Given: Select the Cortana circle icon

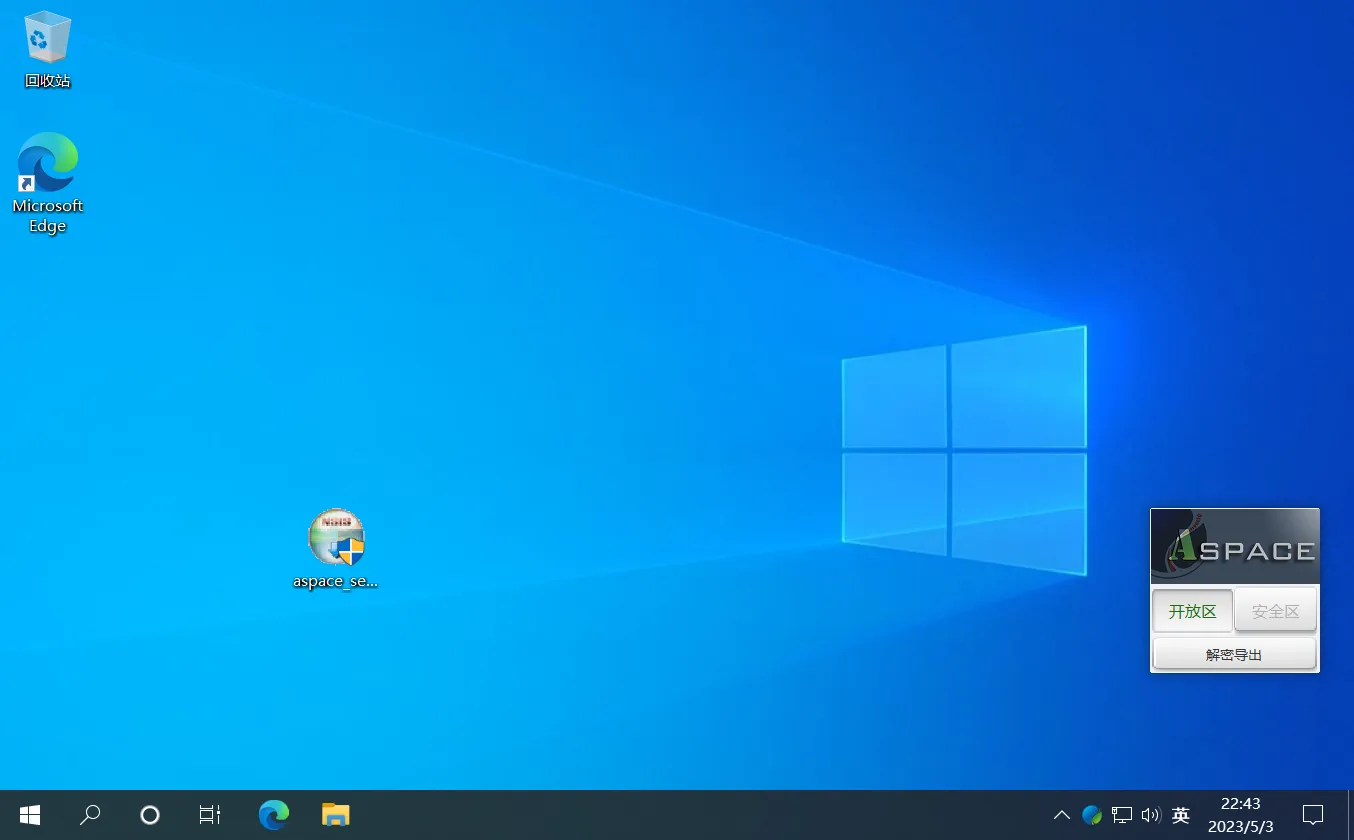Looking at the screenshot, I should 149,815.
